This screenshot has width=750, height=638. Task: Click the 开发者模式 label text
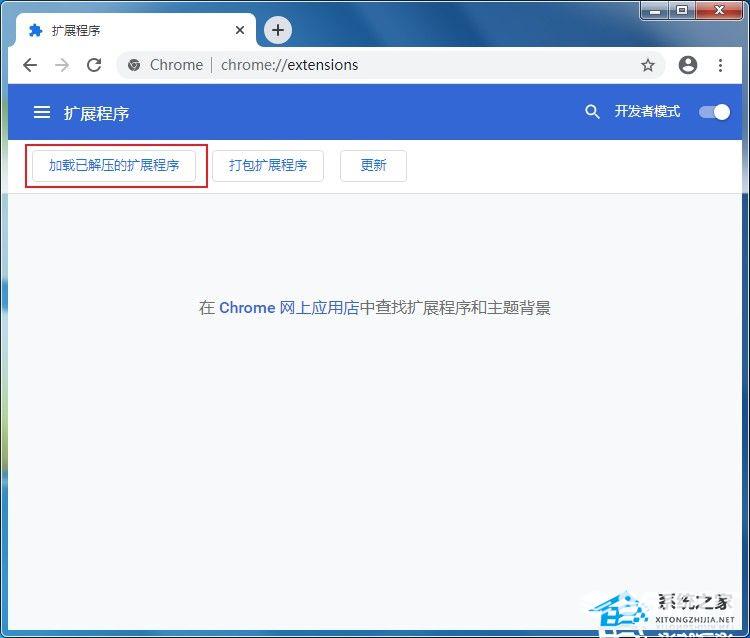coord(647,112)
